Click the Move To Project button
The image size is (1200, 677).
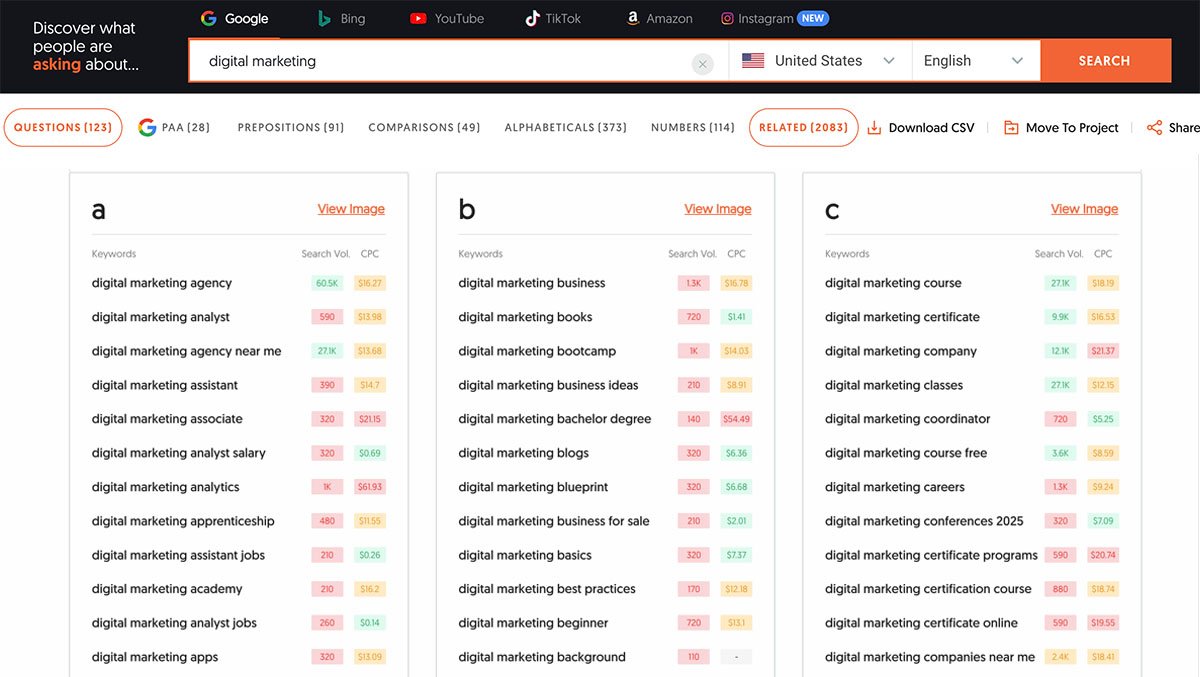point(1061,128)
